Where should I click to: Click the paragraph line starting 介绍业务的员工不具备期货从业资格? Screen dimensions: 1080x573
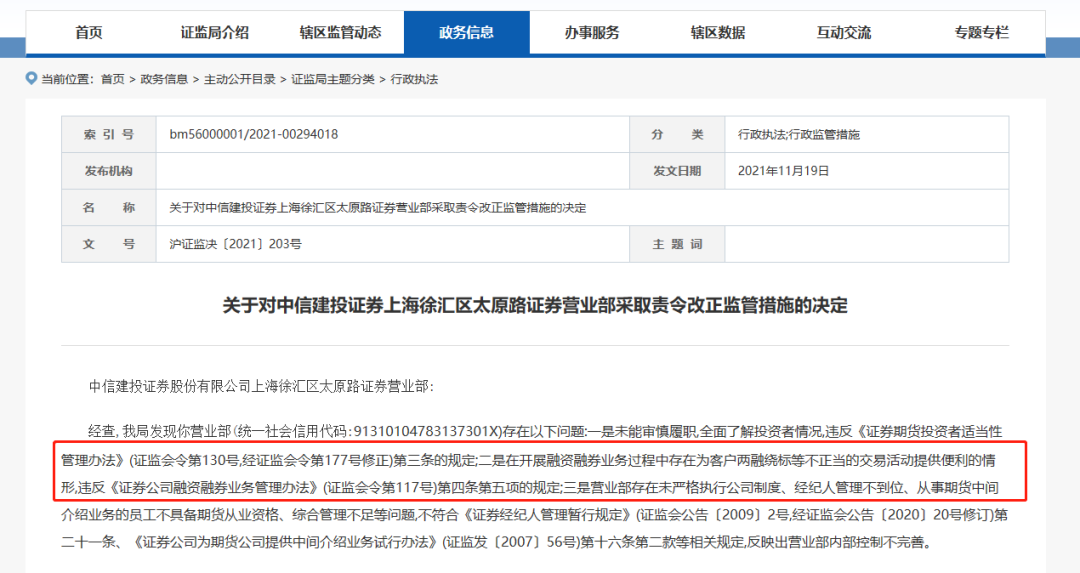point(534,514)
